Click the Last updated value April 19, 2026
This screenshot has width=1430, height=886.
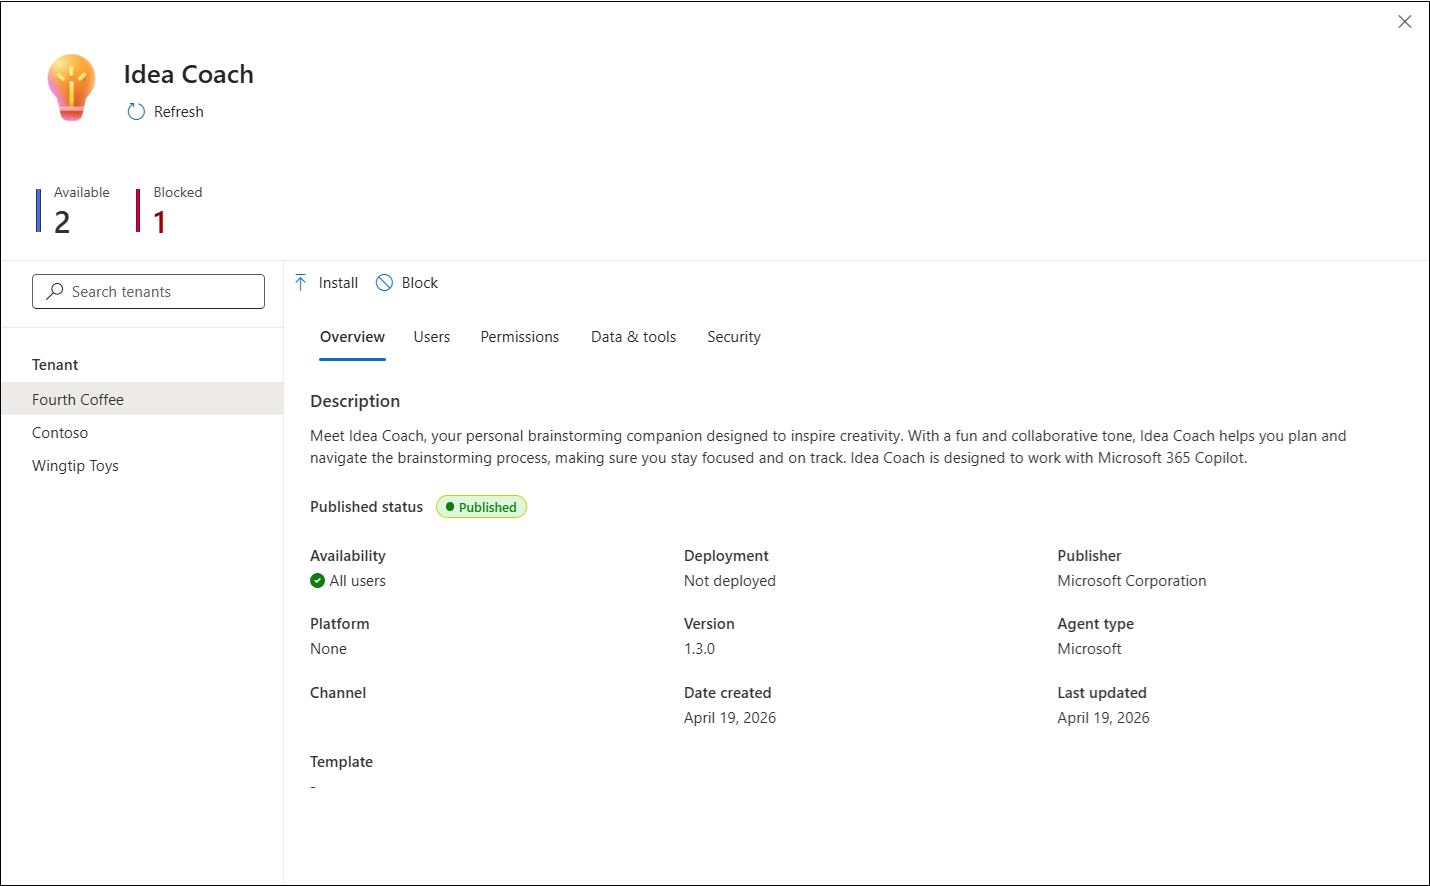click(1103, 718)
